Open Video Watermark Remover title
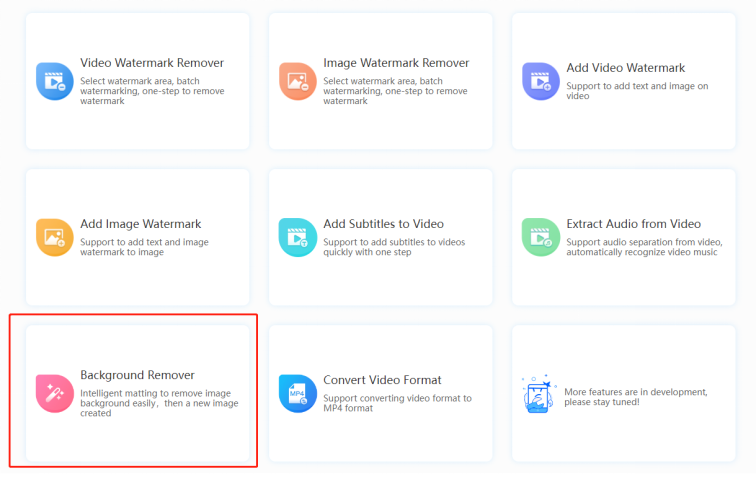The width and height of the screenshot is (756, 478). coord(152,63)
